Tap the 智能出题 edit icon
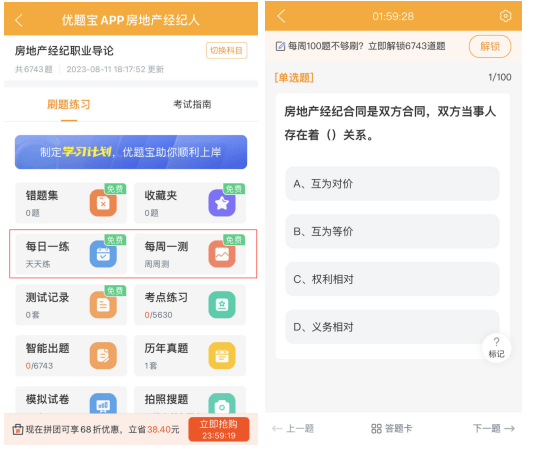The width and height of the screenshot is (535, 451). pyautogui.click(x=103, y=355)
